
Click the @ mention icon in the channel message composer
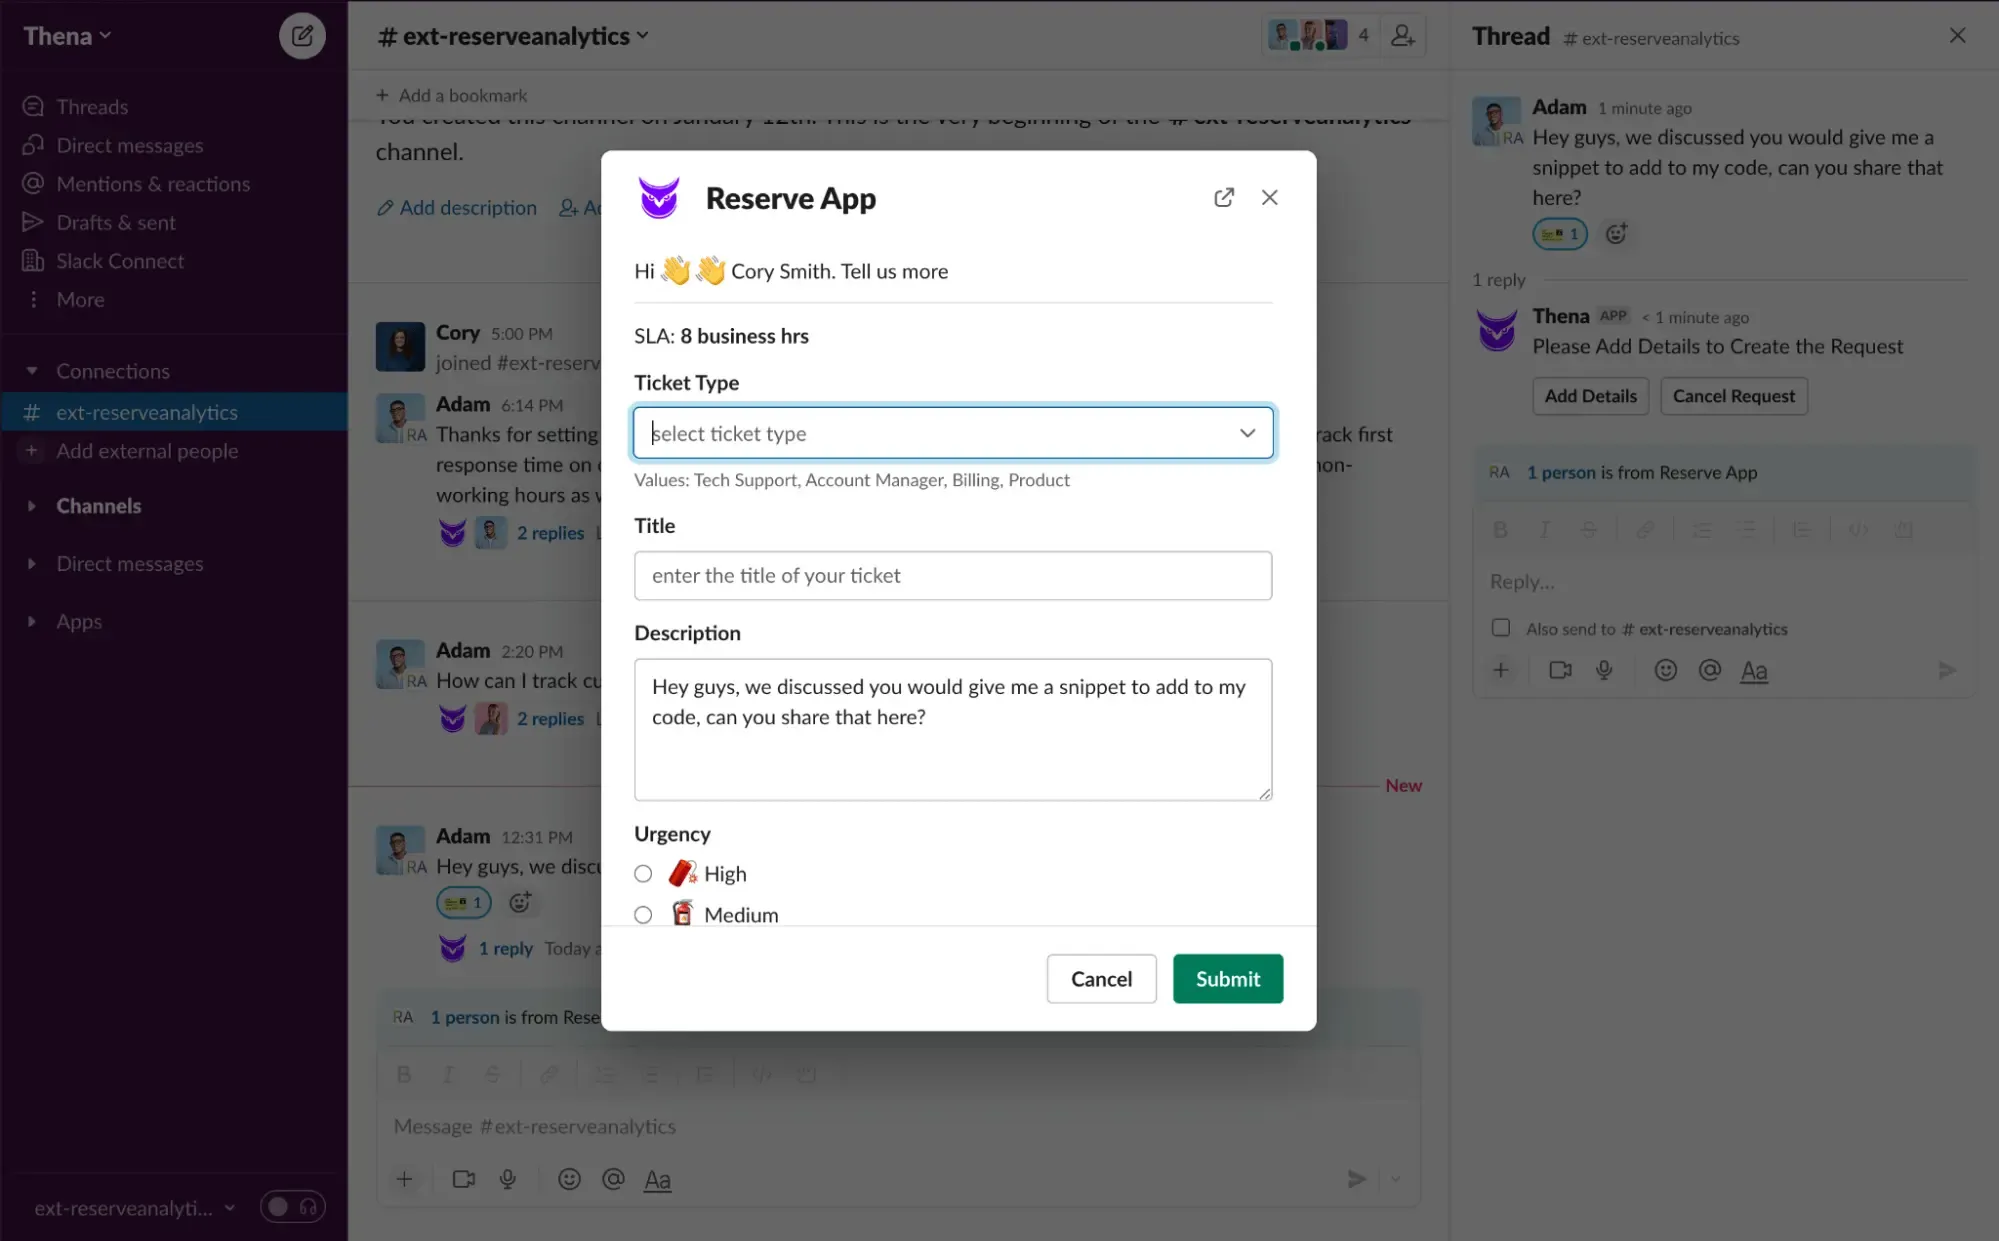[613, 1180]
